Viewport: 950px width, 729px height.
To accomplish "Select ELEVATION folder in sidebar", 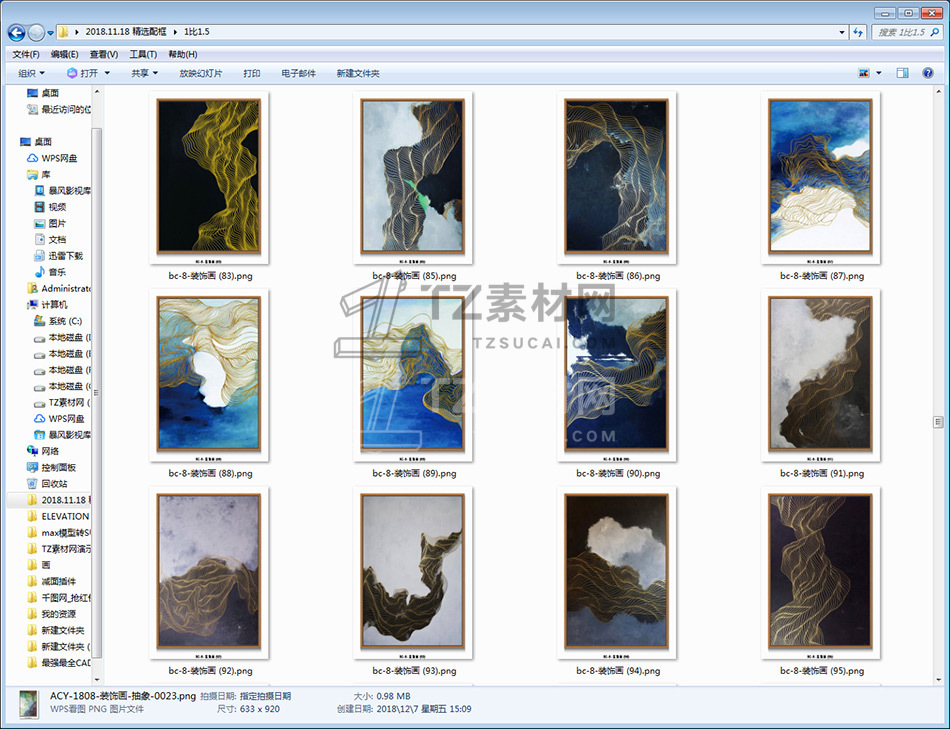I will [58, 516].
